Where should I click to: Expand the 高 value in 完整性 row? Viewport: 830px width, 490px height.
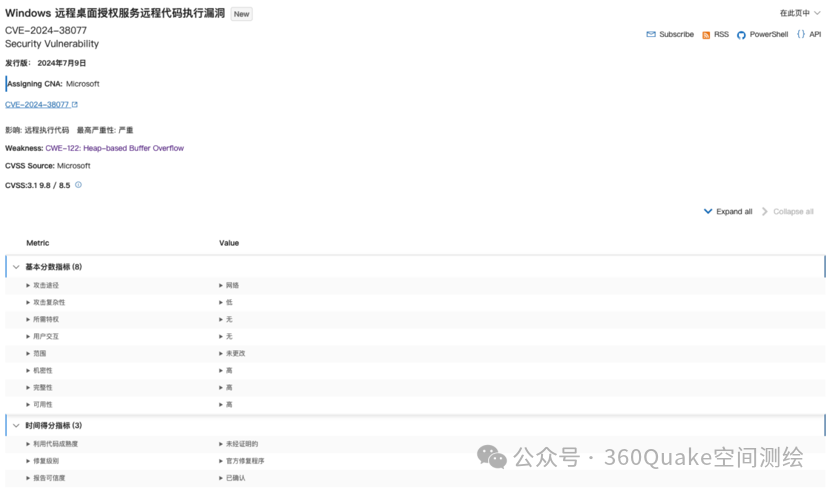225,387
